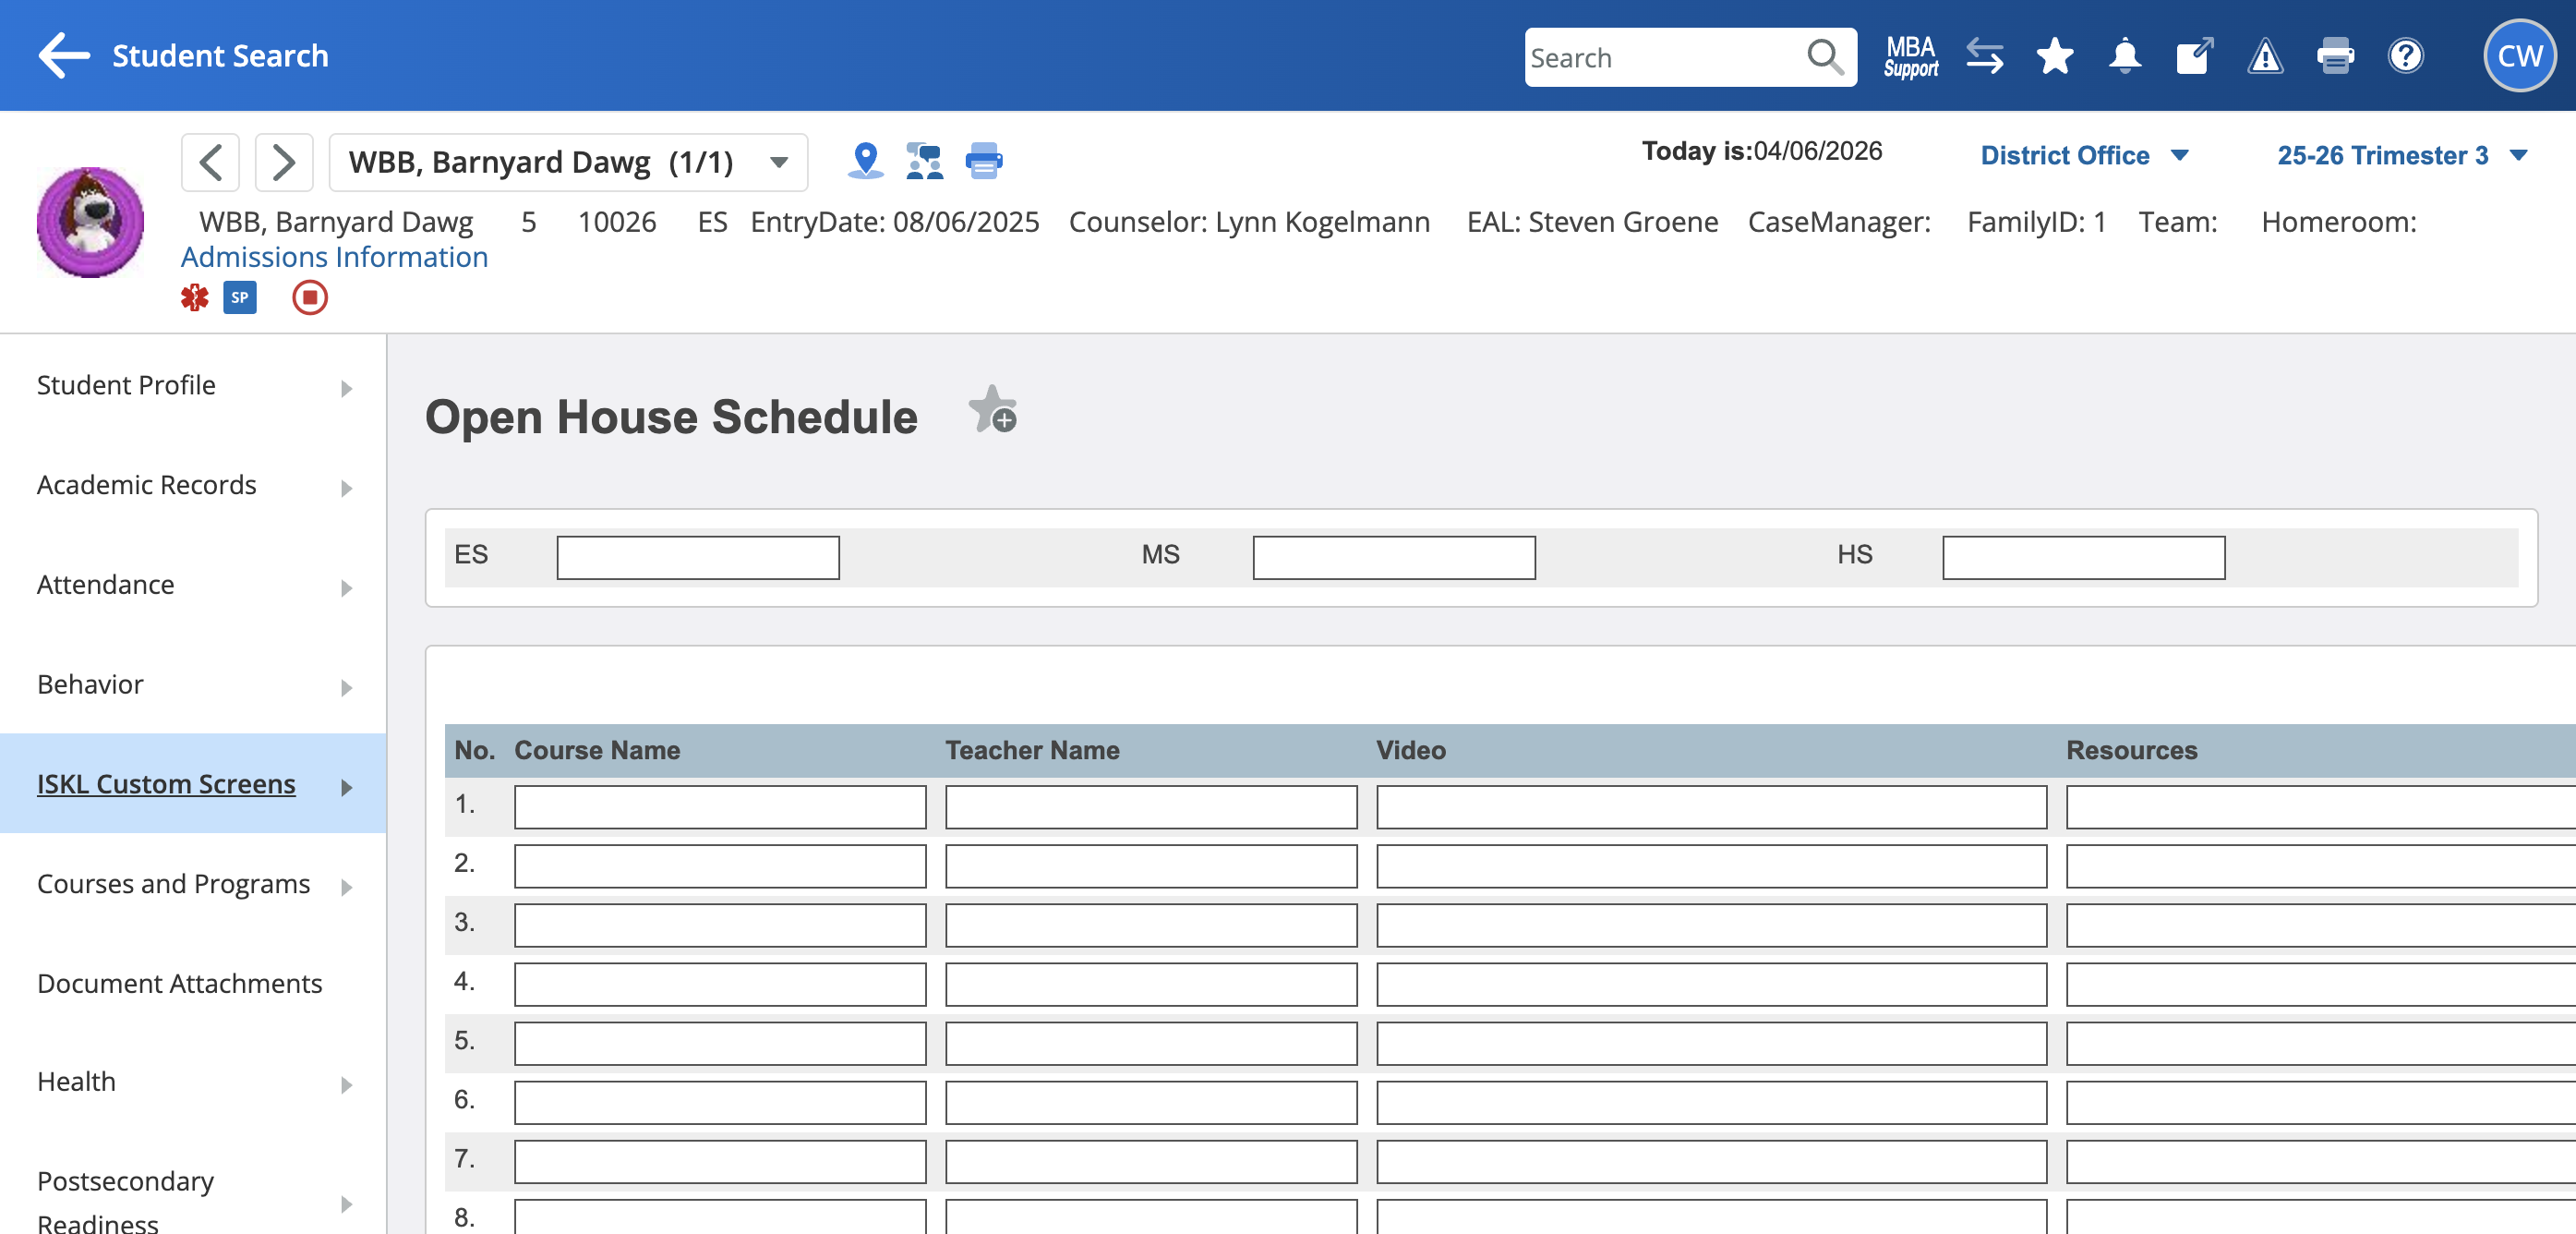Click the student print icon beside name selector
This screenshot has height=1234, width=2576.
point(983,160)
